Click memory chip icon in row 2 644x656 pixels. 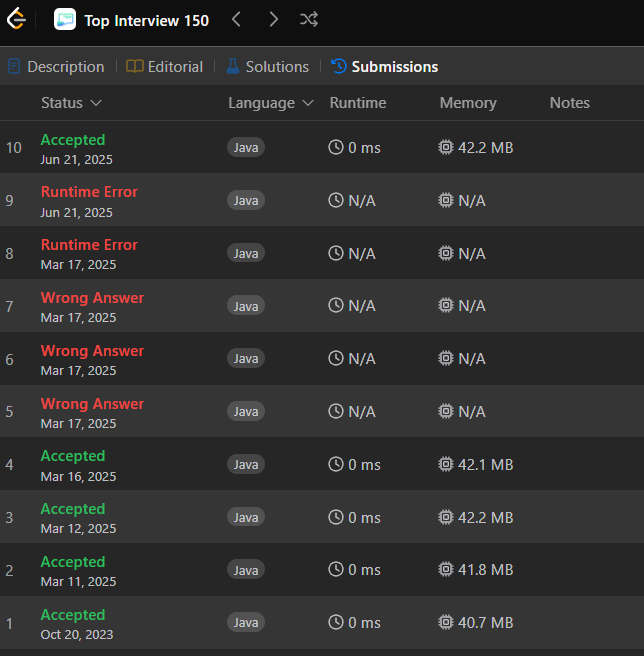(446, 569)
